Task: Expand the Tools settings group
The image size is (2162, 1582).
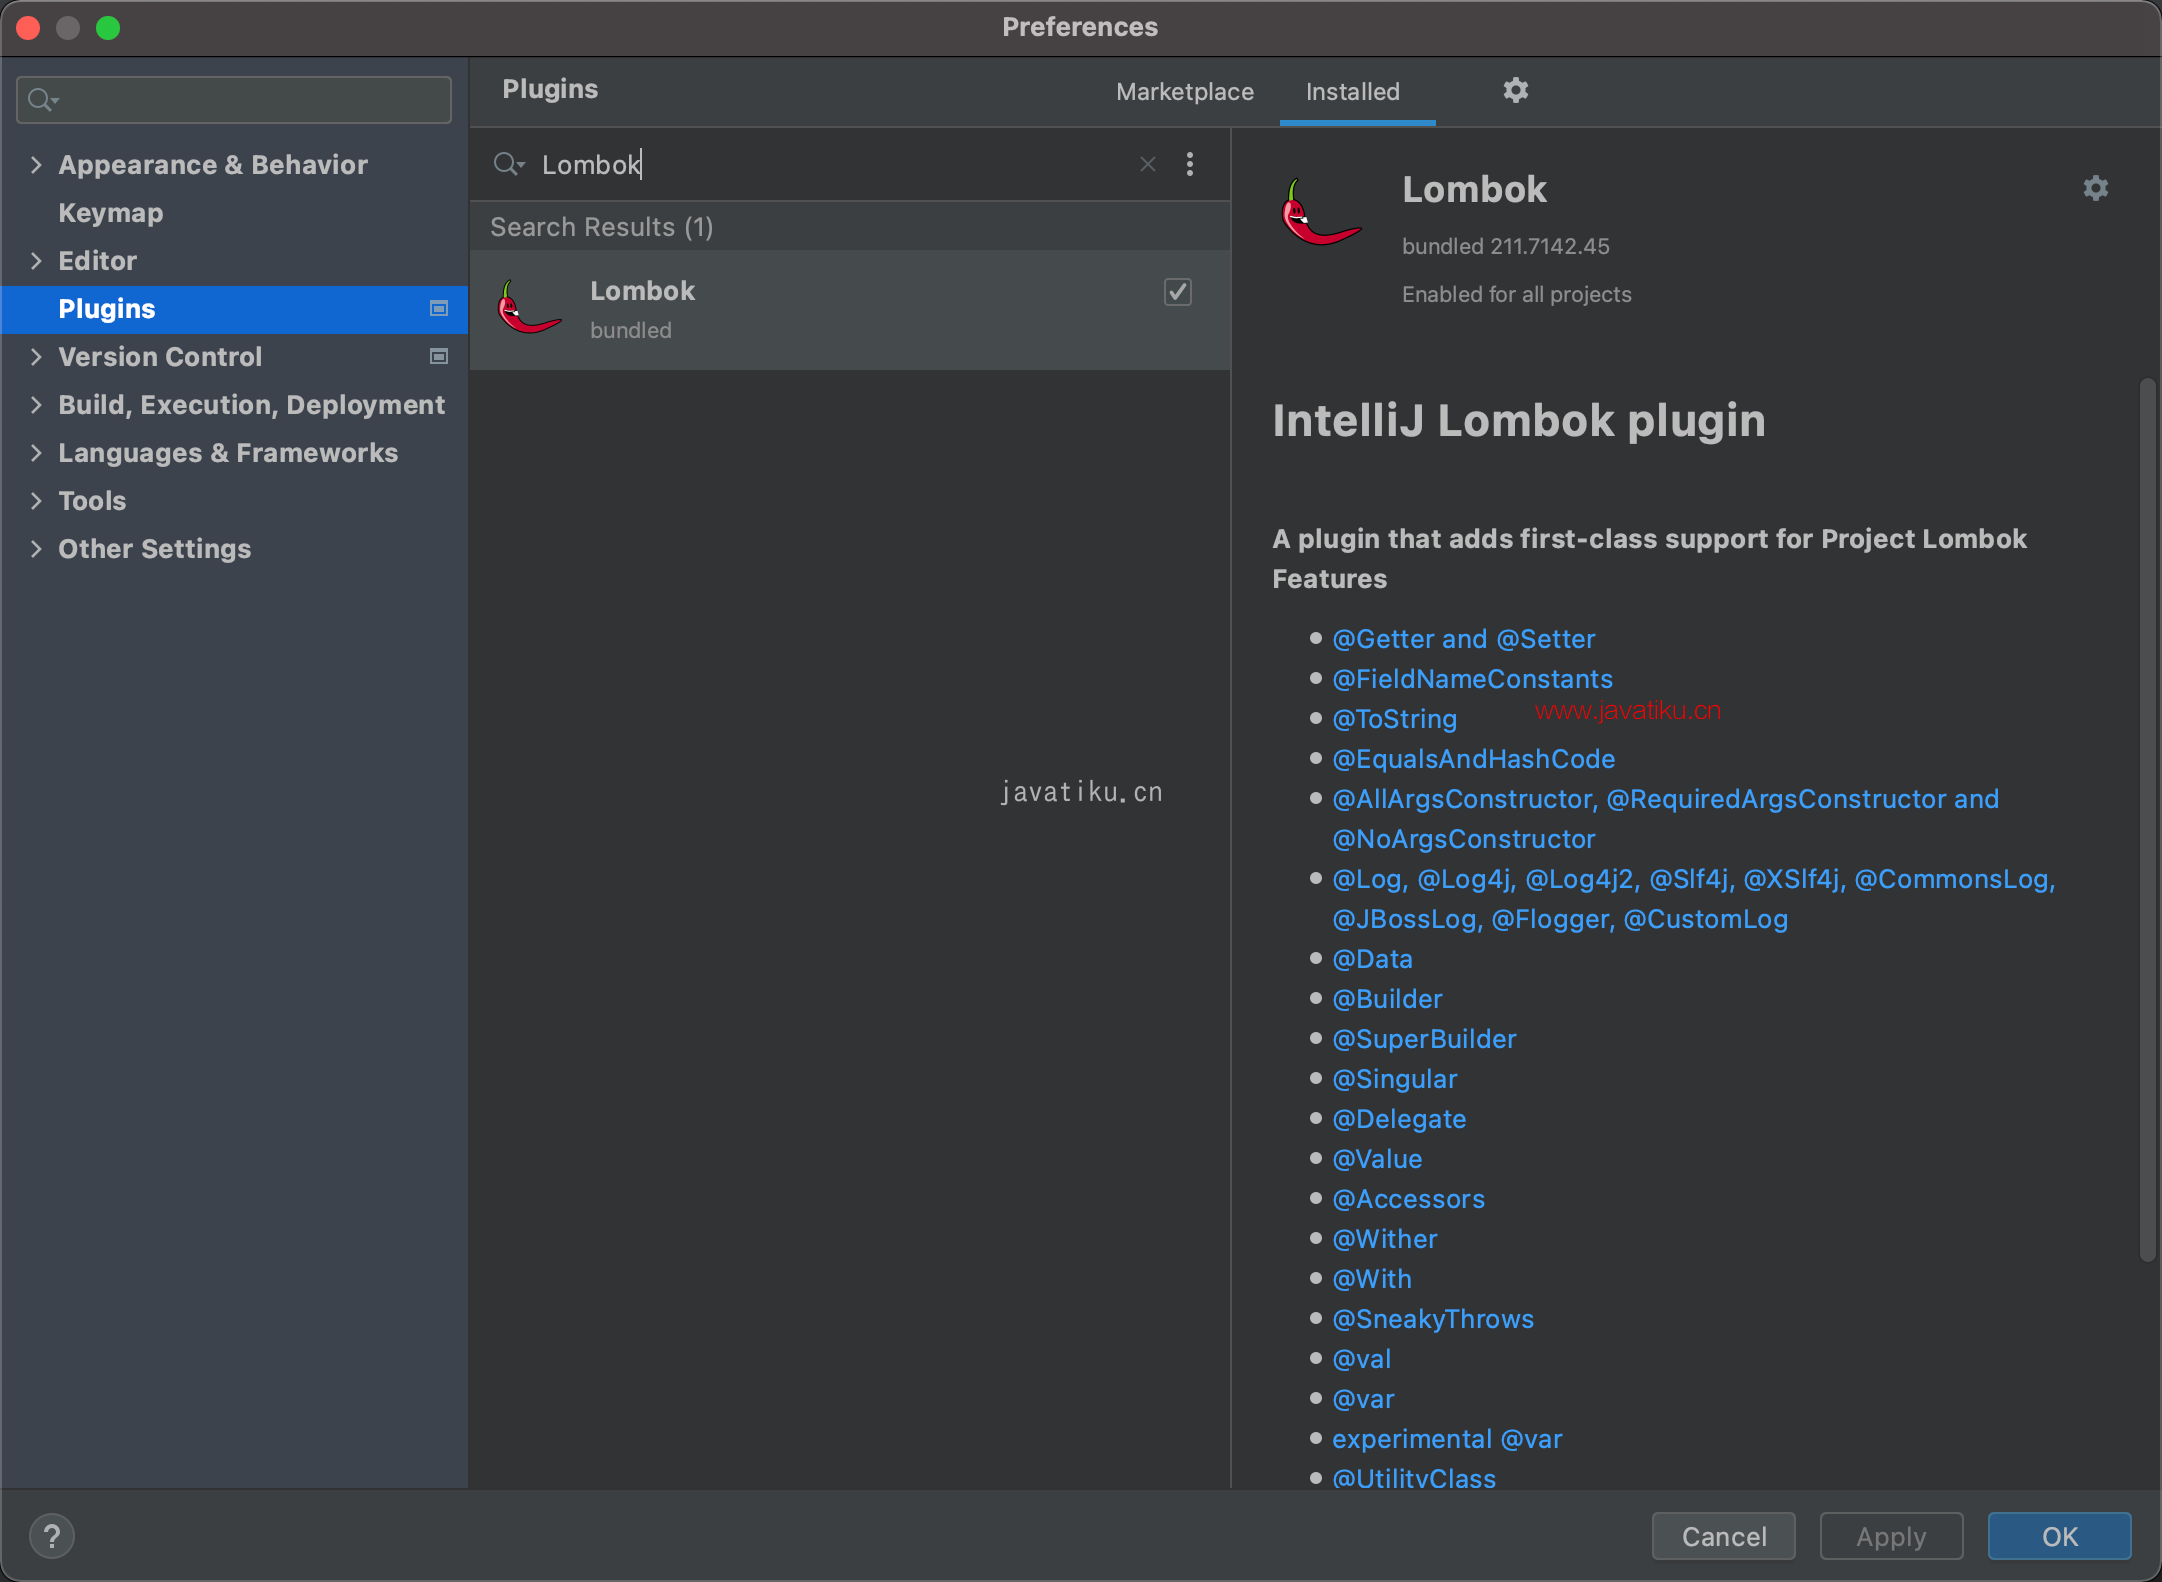Action: (37, 501)
